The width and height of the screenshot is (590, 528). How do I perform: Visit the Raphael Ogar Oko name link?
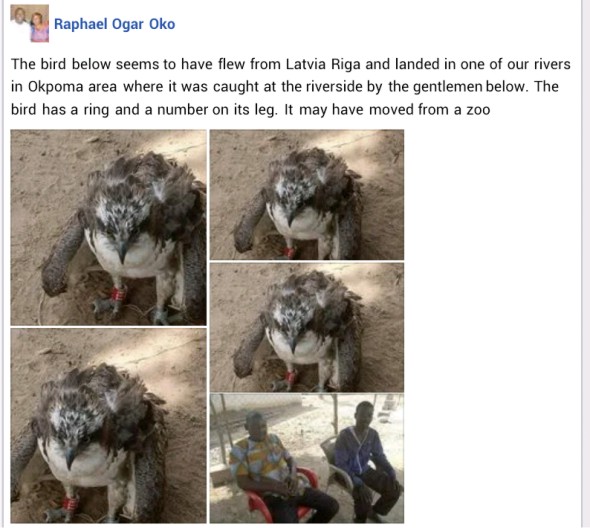[x=114, y=24]
